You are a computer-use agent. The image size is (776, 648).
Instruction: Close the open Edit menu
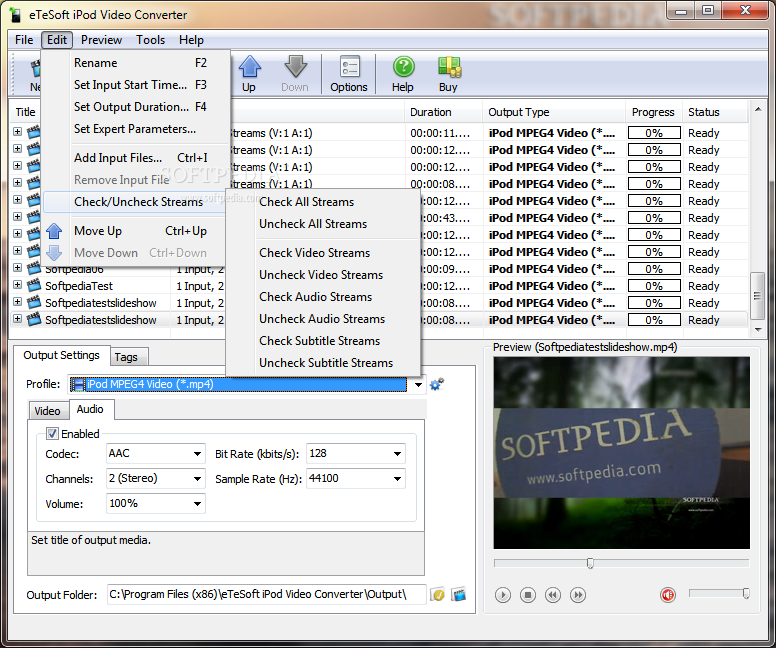click(57, 40)
